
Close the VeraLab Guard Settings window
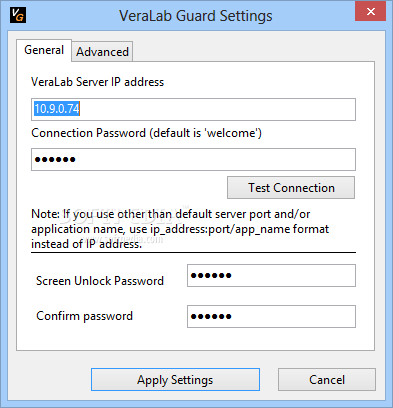pyautogui.click(x=370, y=12)
